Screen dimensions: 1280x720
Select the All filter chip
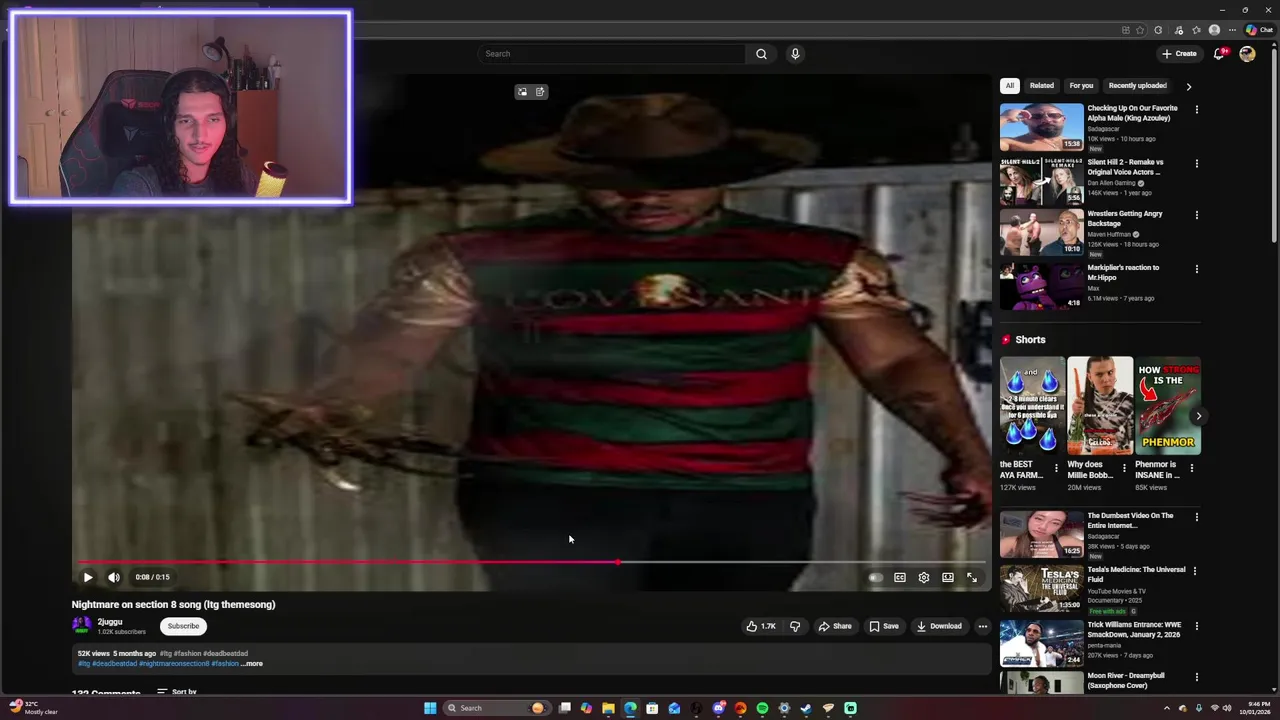[1010, 86]
